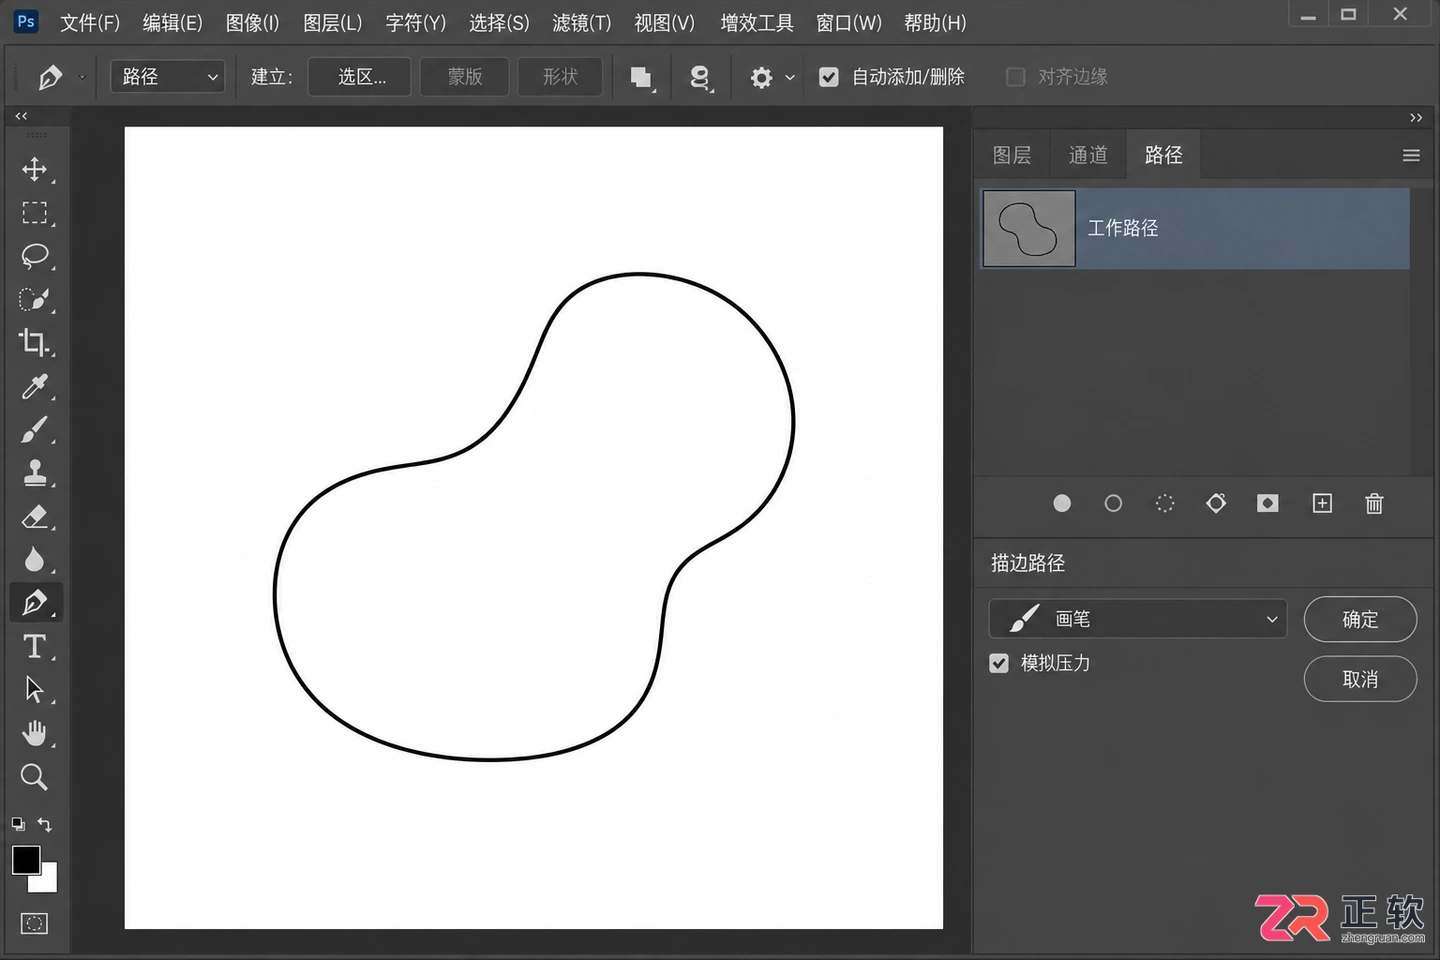Open 图像(I) menu
Screen dimensions: 1440x960
click(x=252, y=22)
